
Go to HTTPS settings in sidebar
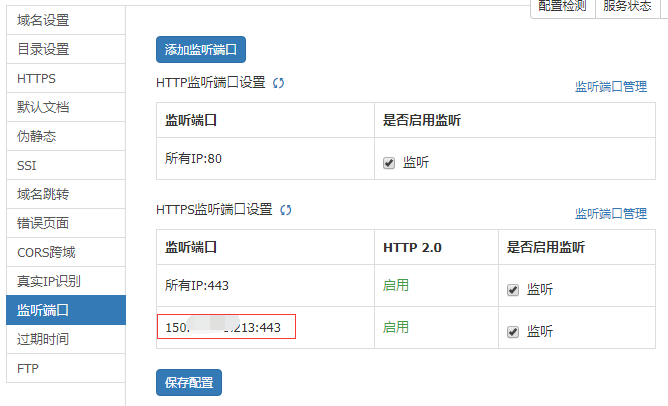click(37, 78)
